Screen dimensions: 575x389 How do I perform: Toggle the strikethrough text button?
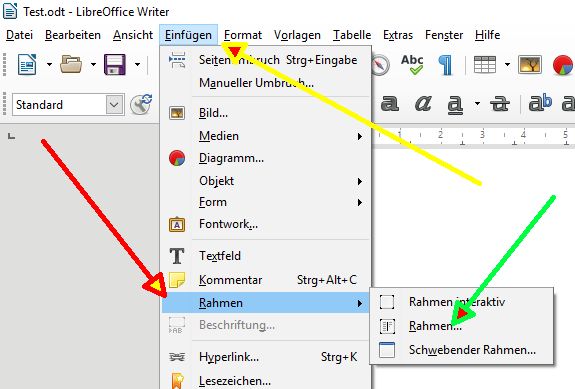coord(499,104)
